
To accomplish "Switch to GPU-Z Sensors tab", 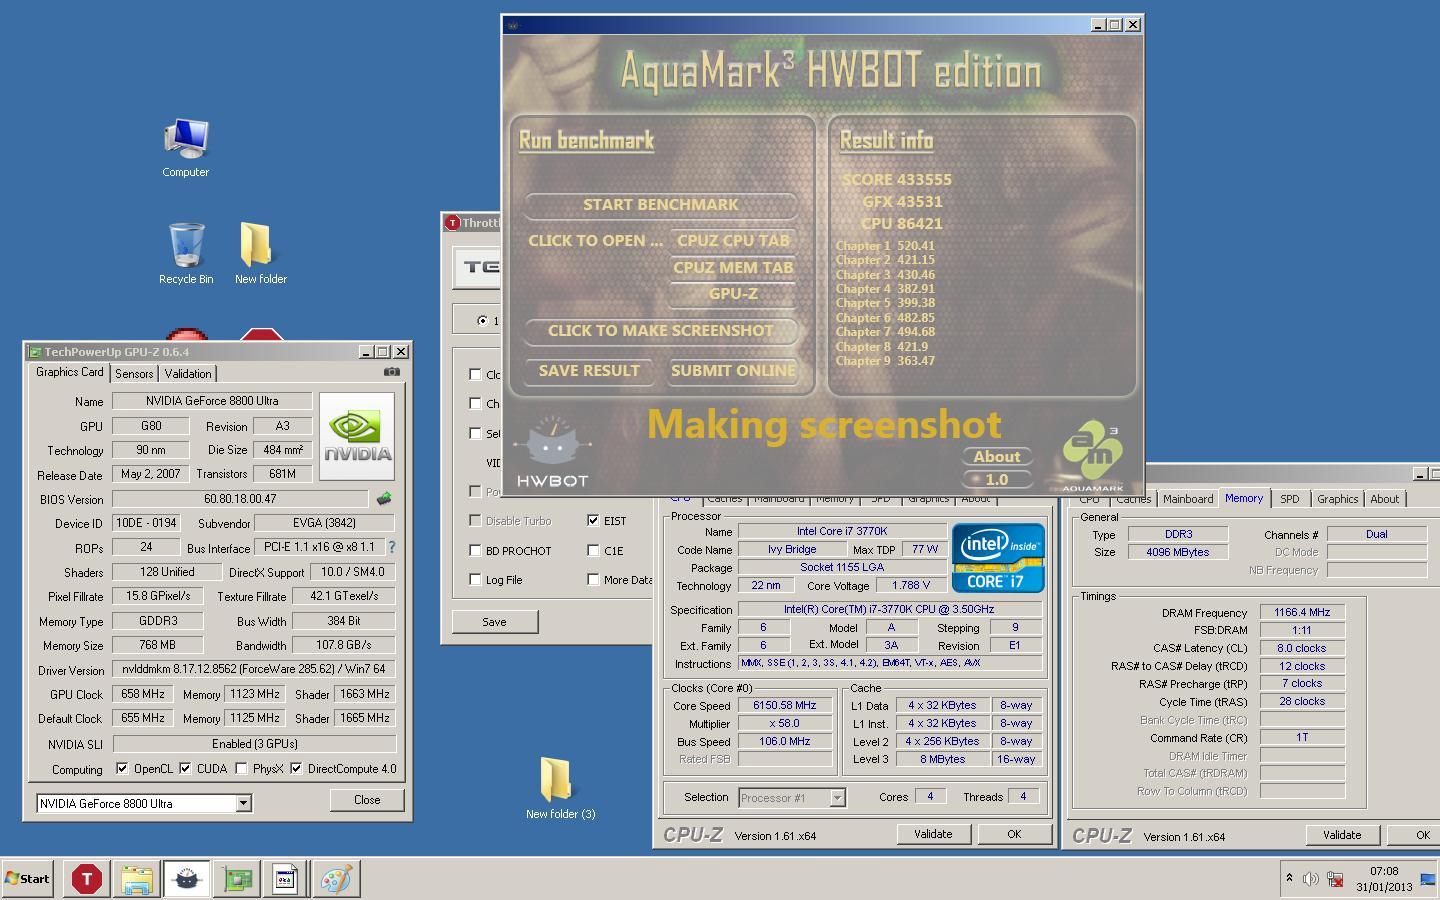I will tap(134, 373).
